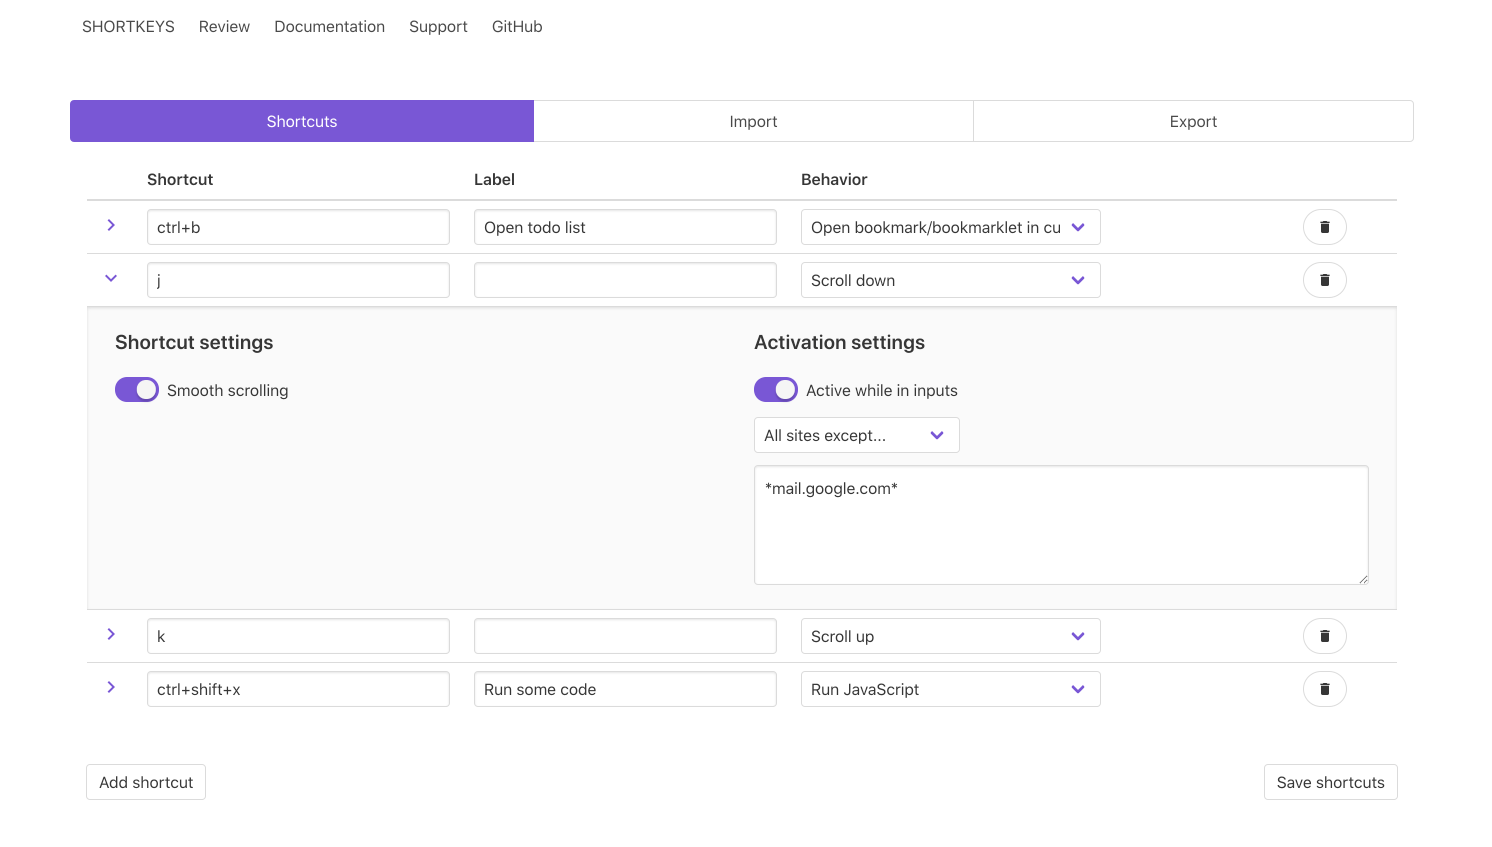The image size is (1492, 847).
Task: Delete the k shortcut row
Action: 1324,636
